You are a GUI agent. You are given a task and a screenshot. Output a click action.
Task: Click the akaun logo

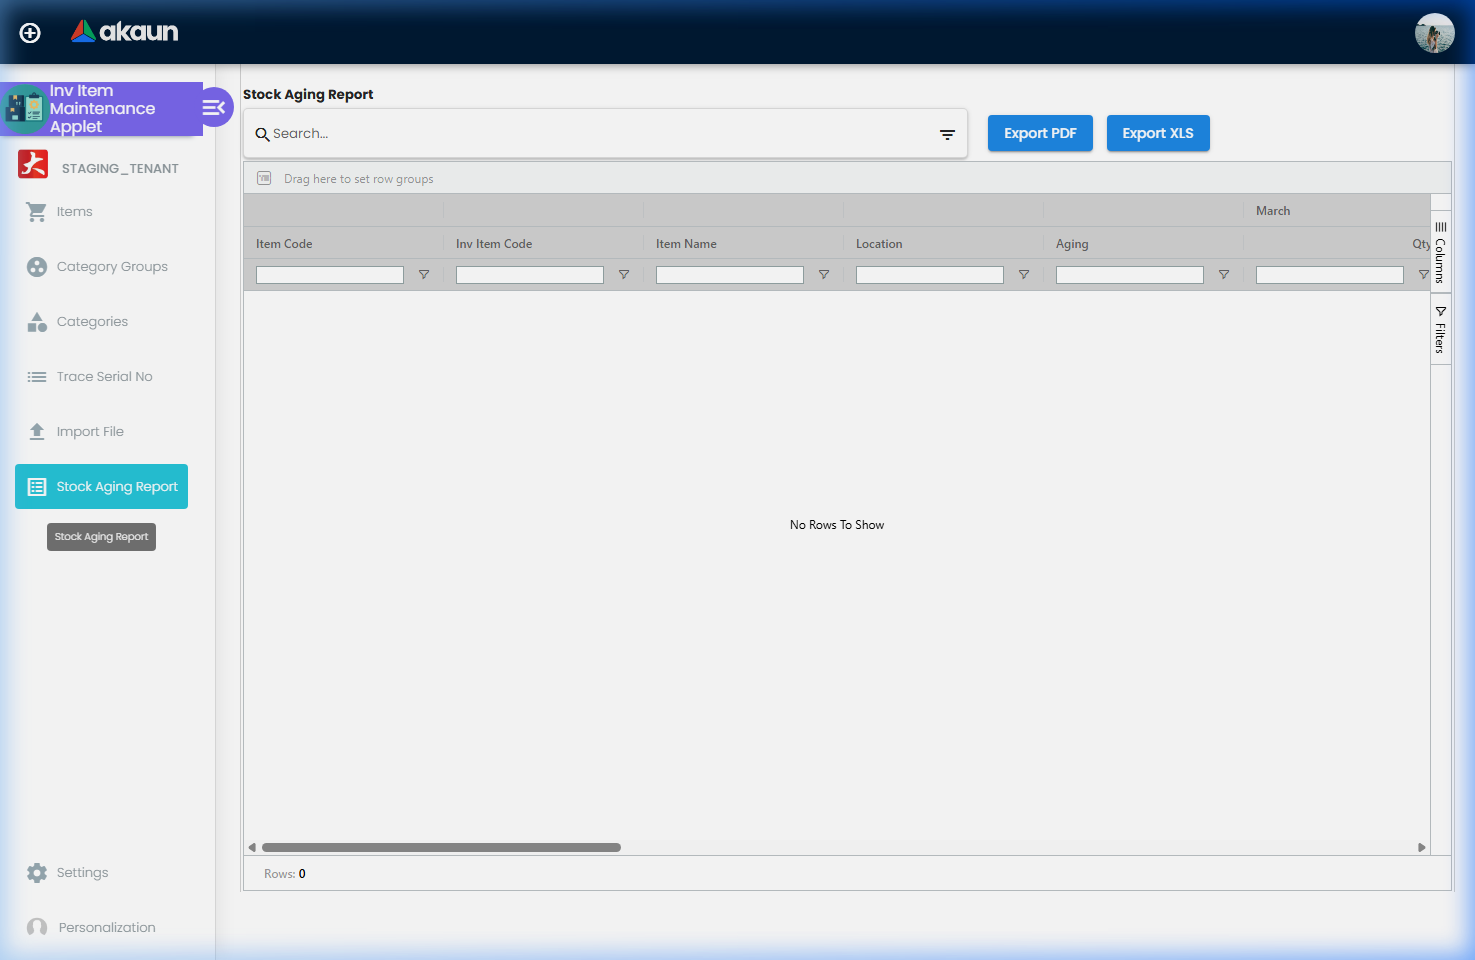[125, 32]
